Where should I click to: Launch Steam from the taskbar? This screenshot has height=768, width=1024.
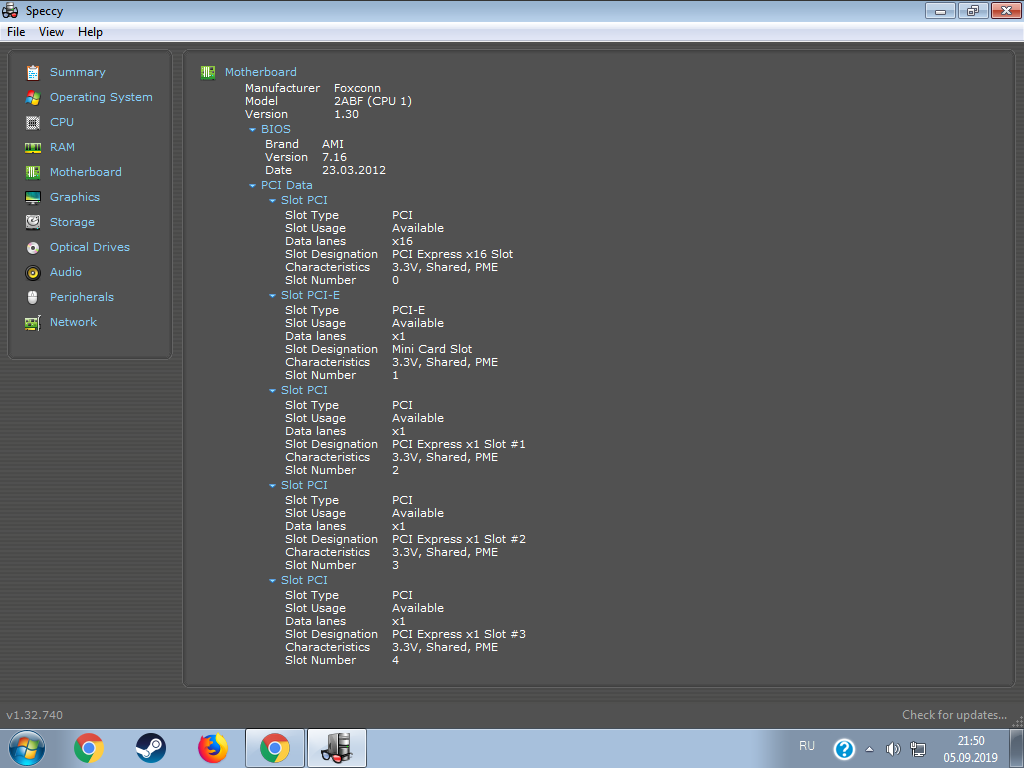tap(150, 747)
